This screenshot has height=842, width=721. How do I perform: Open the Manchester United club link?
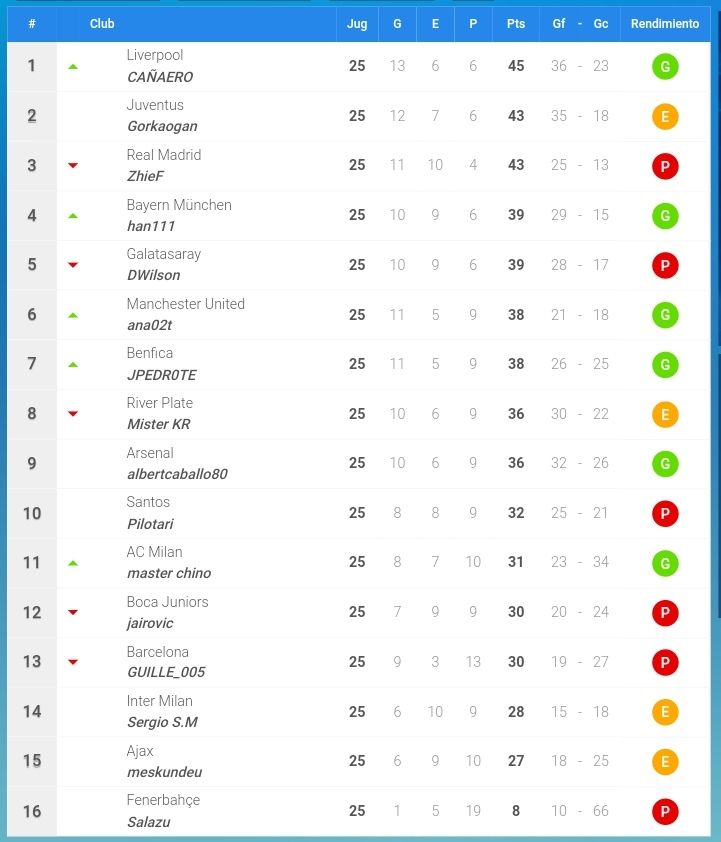[185, 304]
